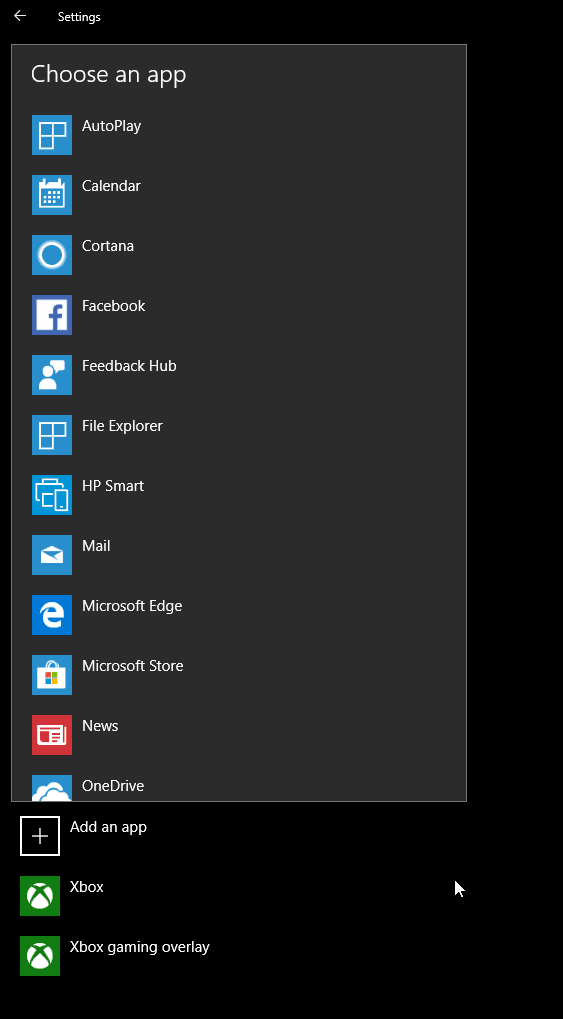Click the Mail envelope icon

coord(52,555)
